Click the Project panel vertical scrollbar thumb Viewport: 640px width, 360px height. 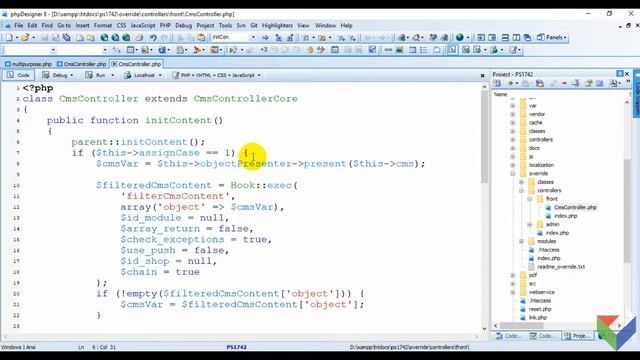[x=627, y=210]
